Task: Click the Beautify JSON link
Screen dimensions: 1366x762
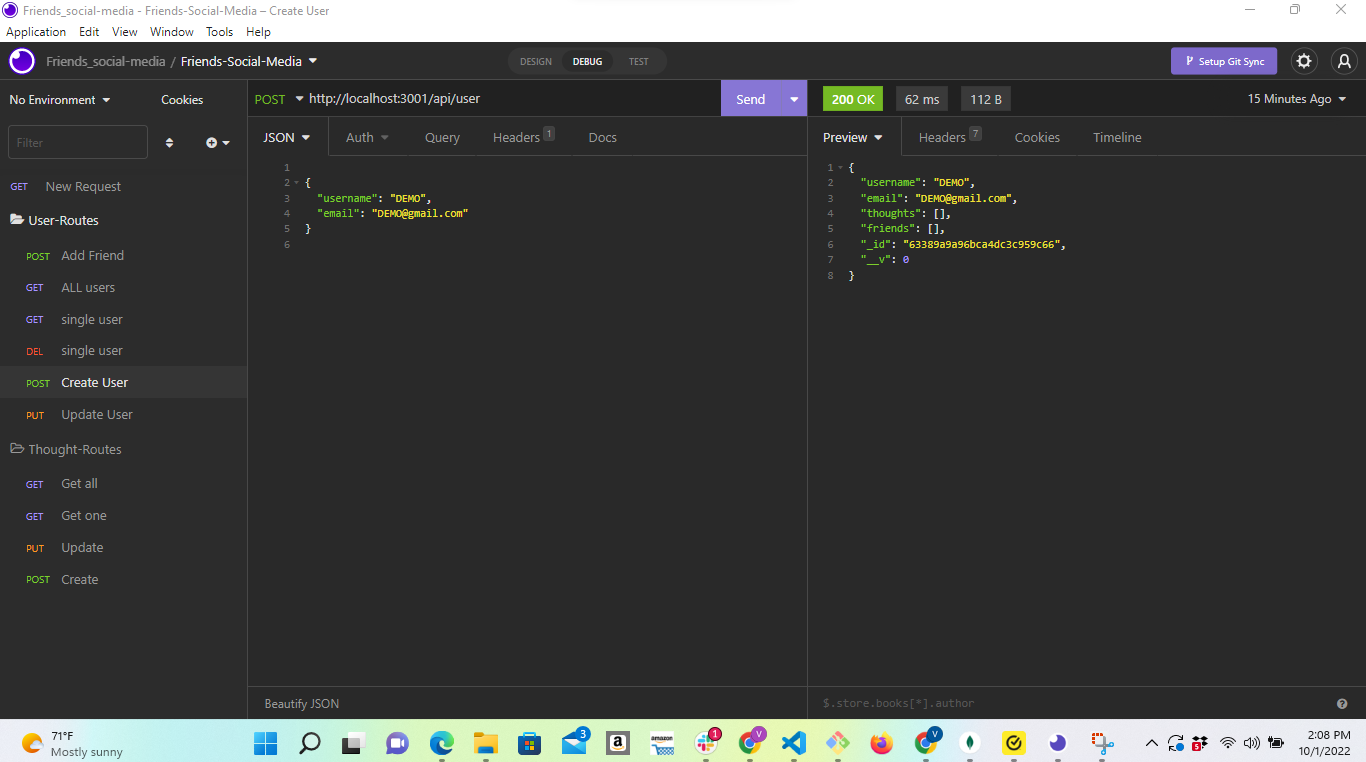Action: (x=301, y=703)
